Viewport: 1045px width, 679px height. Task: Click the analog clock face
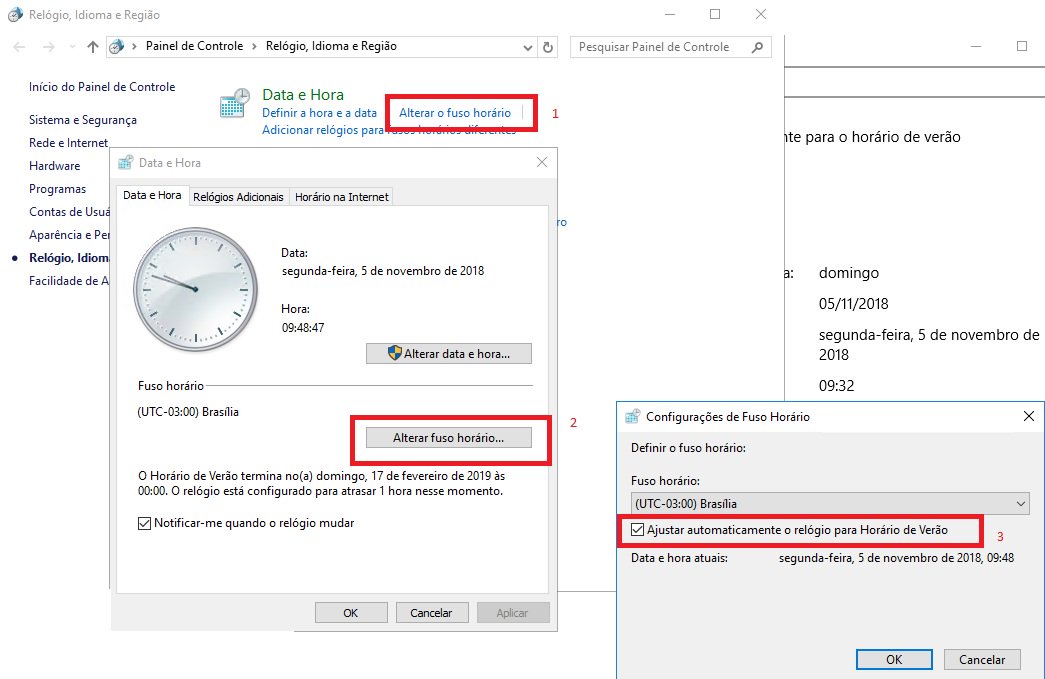pyautogui.click(x=195, y=289)
